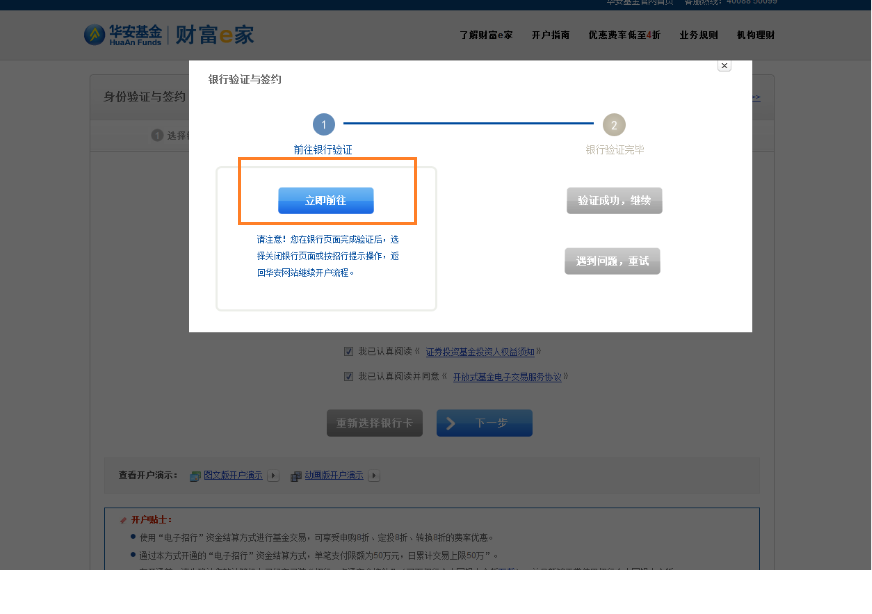The height and width of the screenshot is (614, 872).
Task: Click the 验证成功，继续 button
Action: (x=614, y=201)
